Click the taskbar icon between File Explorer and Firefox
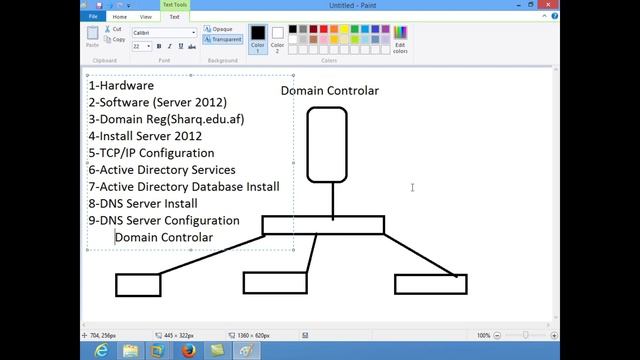This screenshot has width=640, height=360. coord(157,351)
